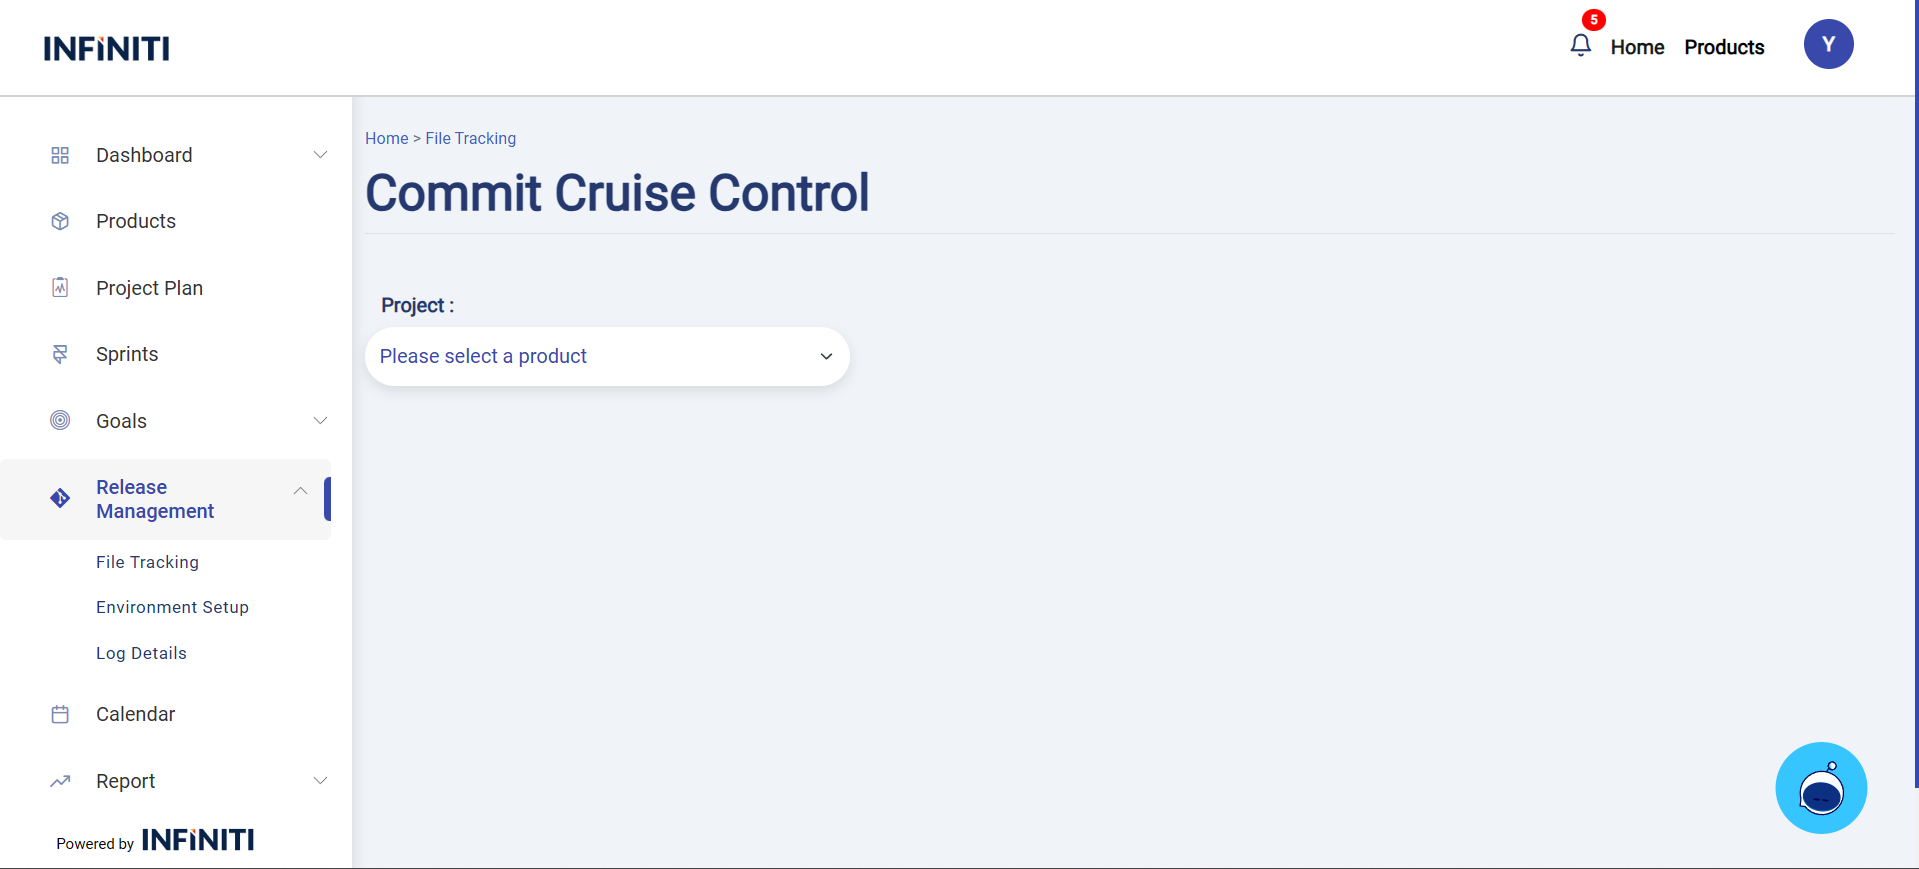Click the Project Plan clipboard icon

click(60, 288)
